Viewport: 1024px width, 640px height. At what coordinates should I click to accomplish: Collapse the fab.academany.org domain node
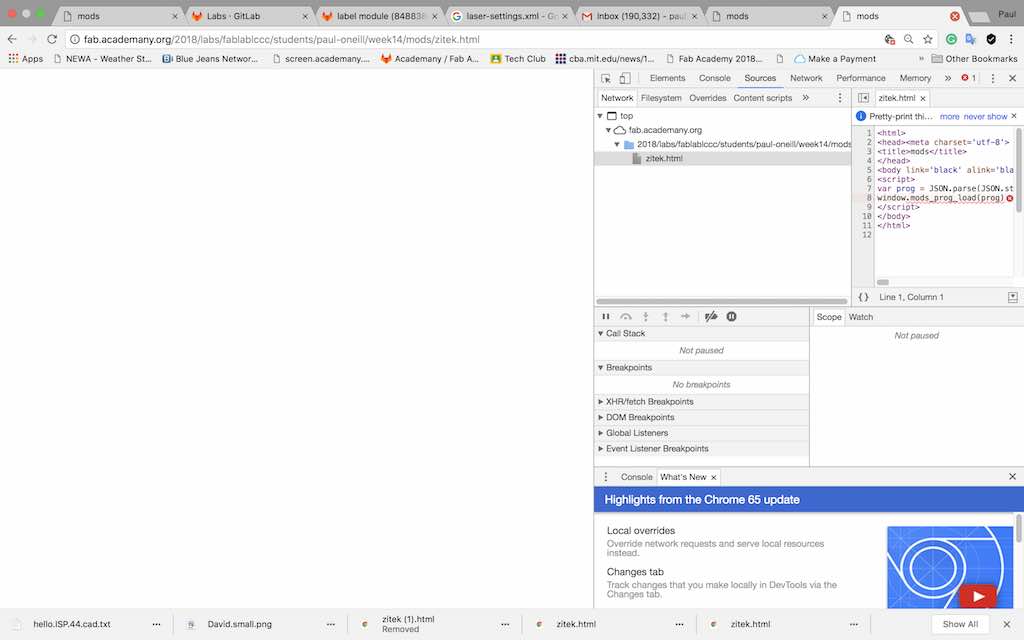608,131
